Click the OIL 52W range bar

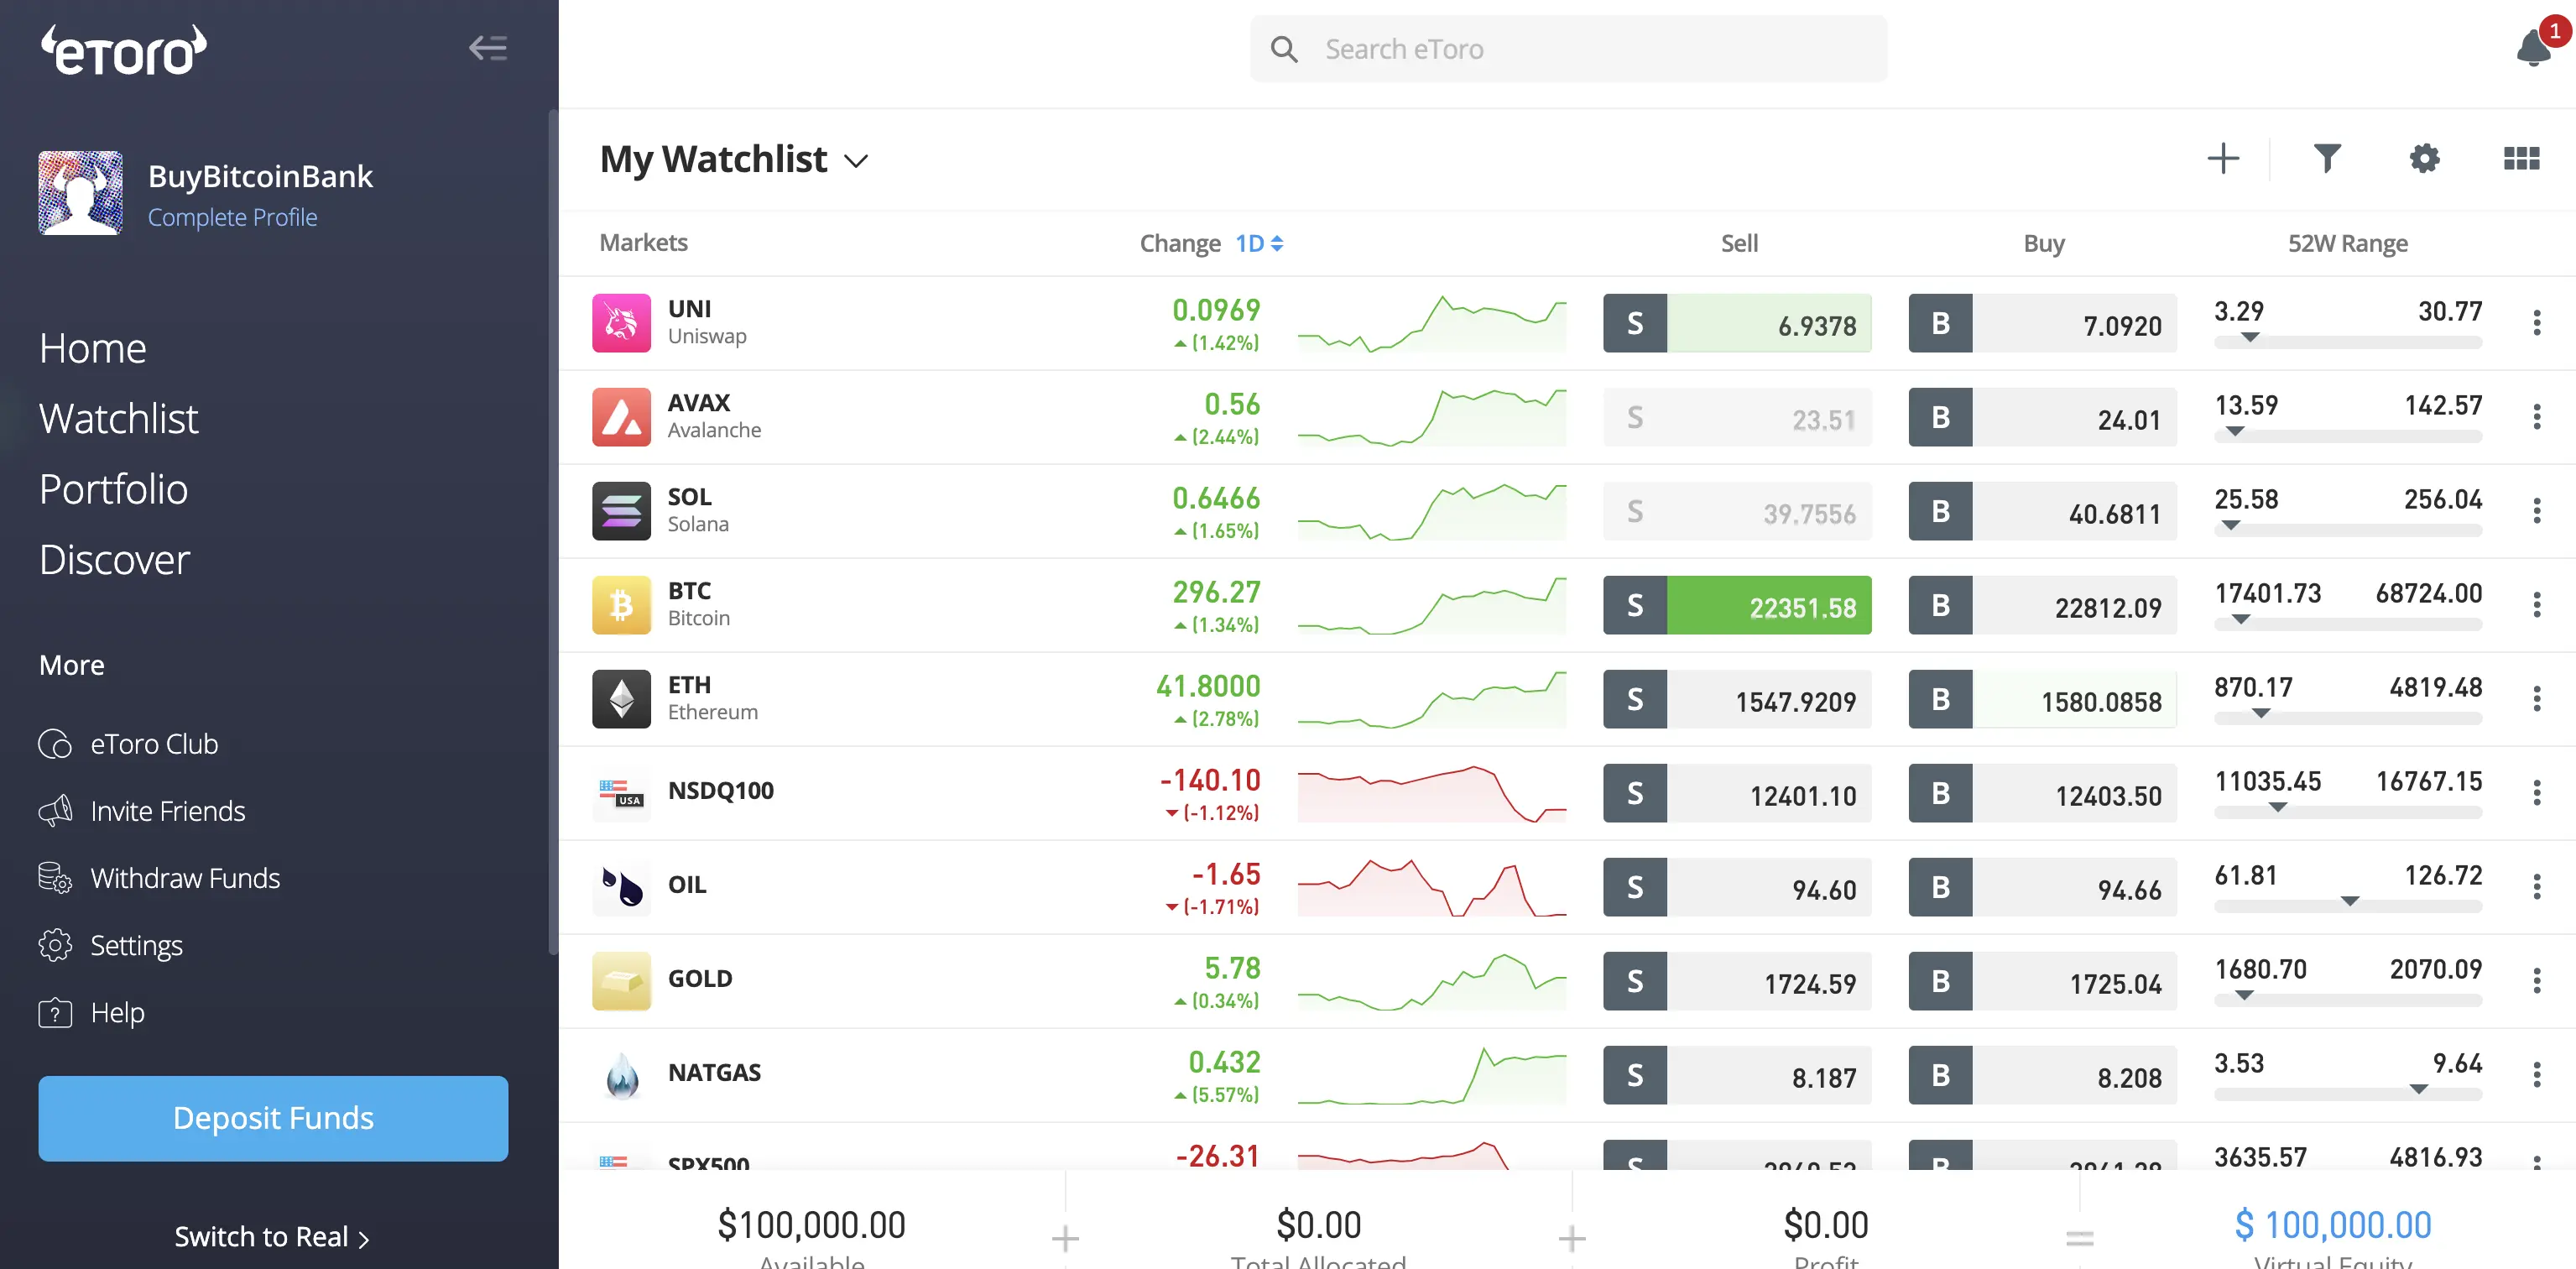[2347, 907]
